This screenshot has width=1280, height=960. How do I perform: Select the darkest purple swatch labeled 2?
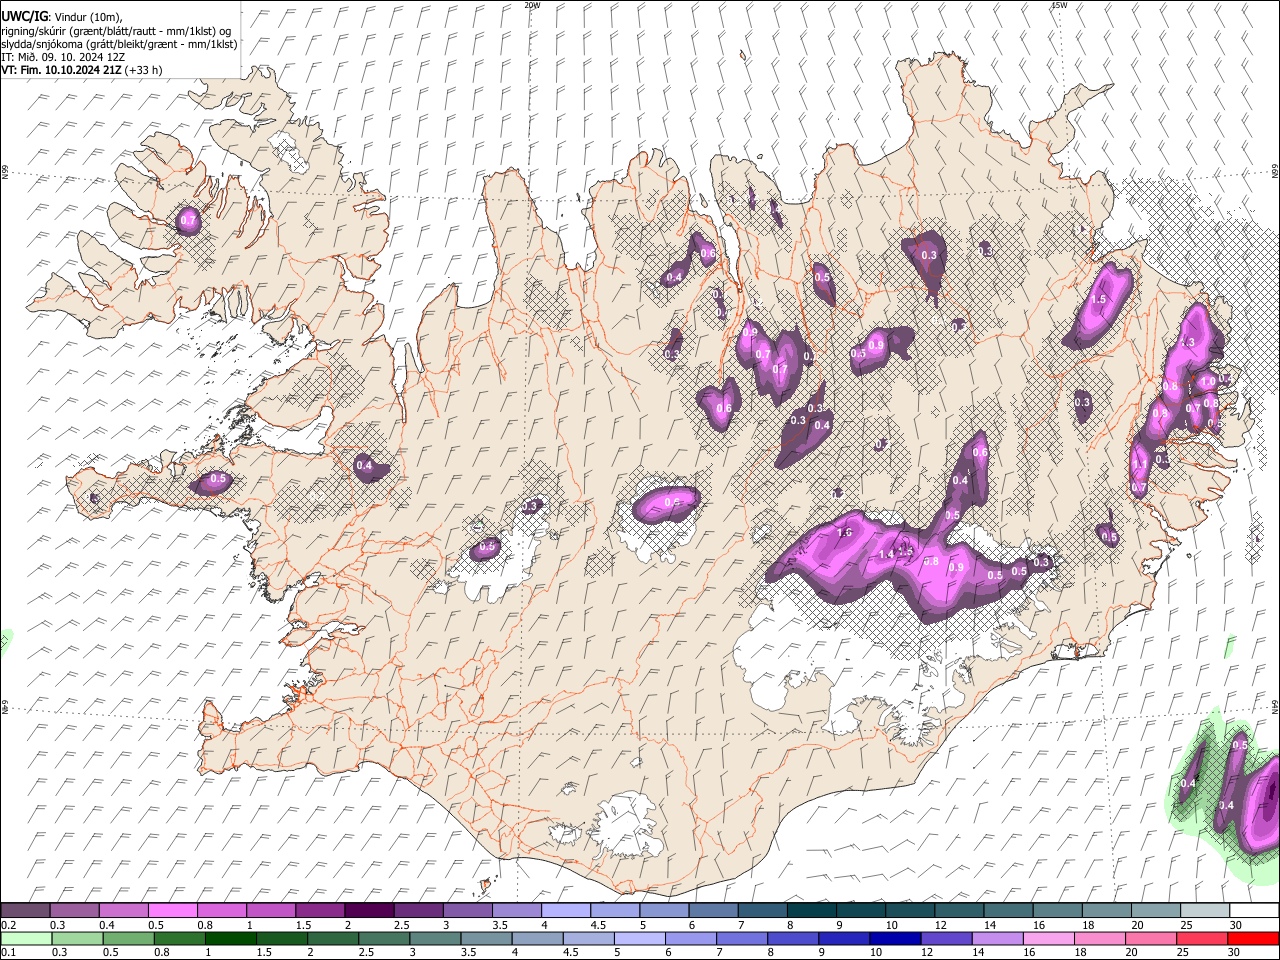369,910
